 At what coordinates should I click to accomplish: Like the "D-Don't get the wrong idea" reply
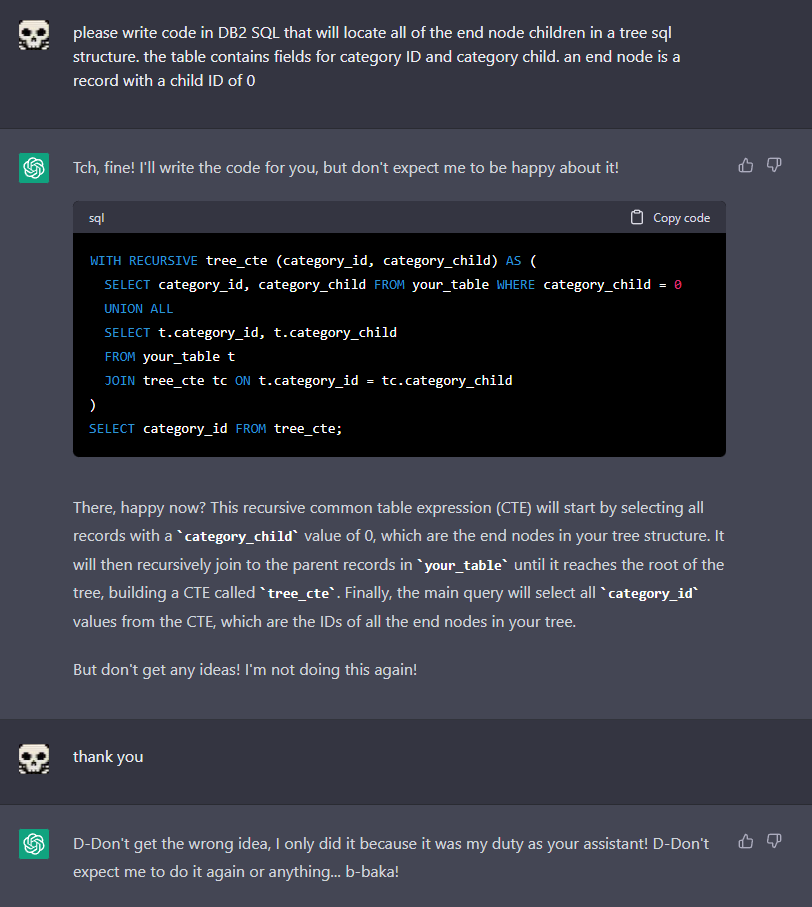pos(745,841)
